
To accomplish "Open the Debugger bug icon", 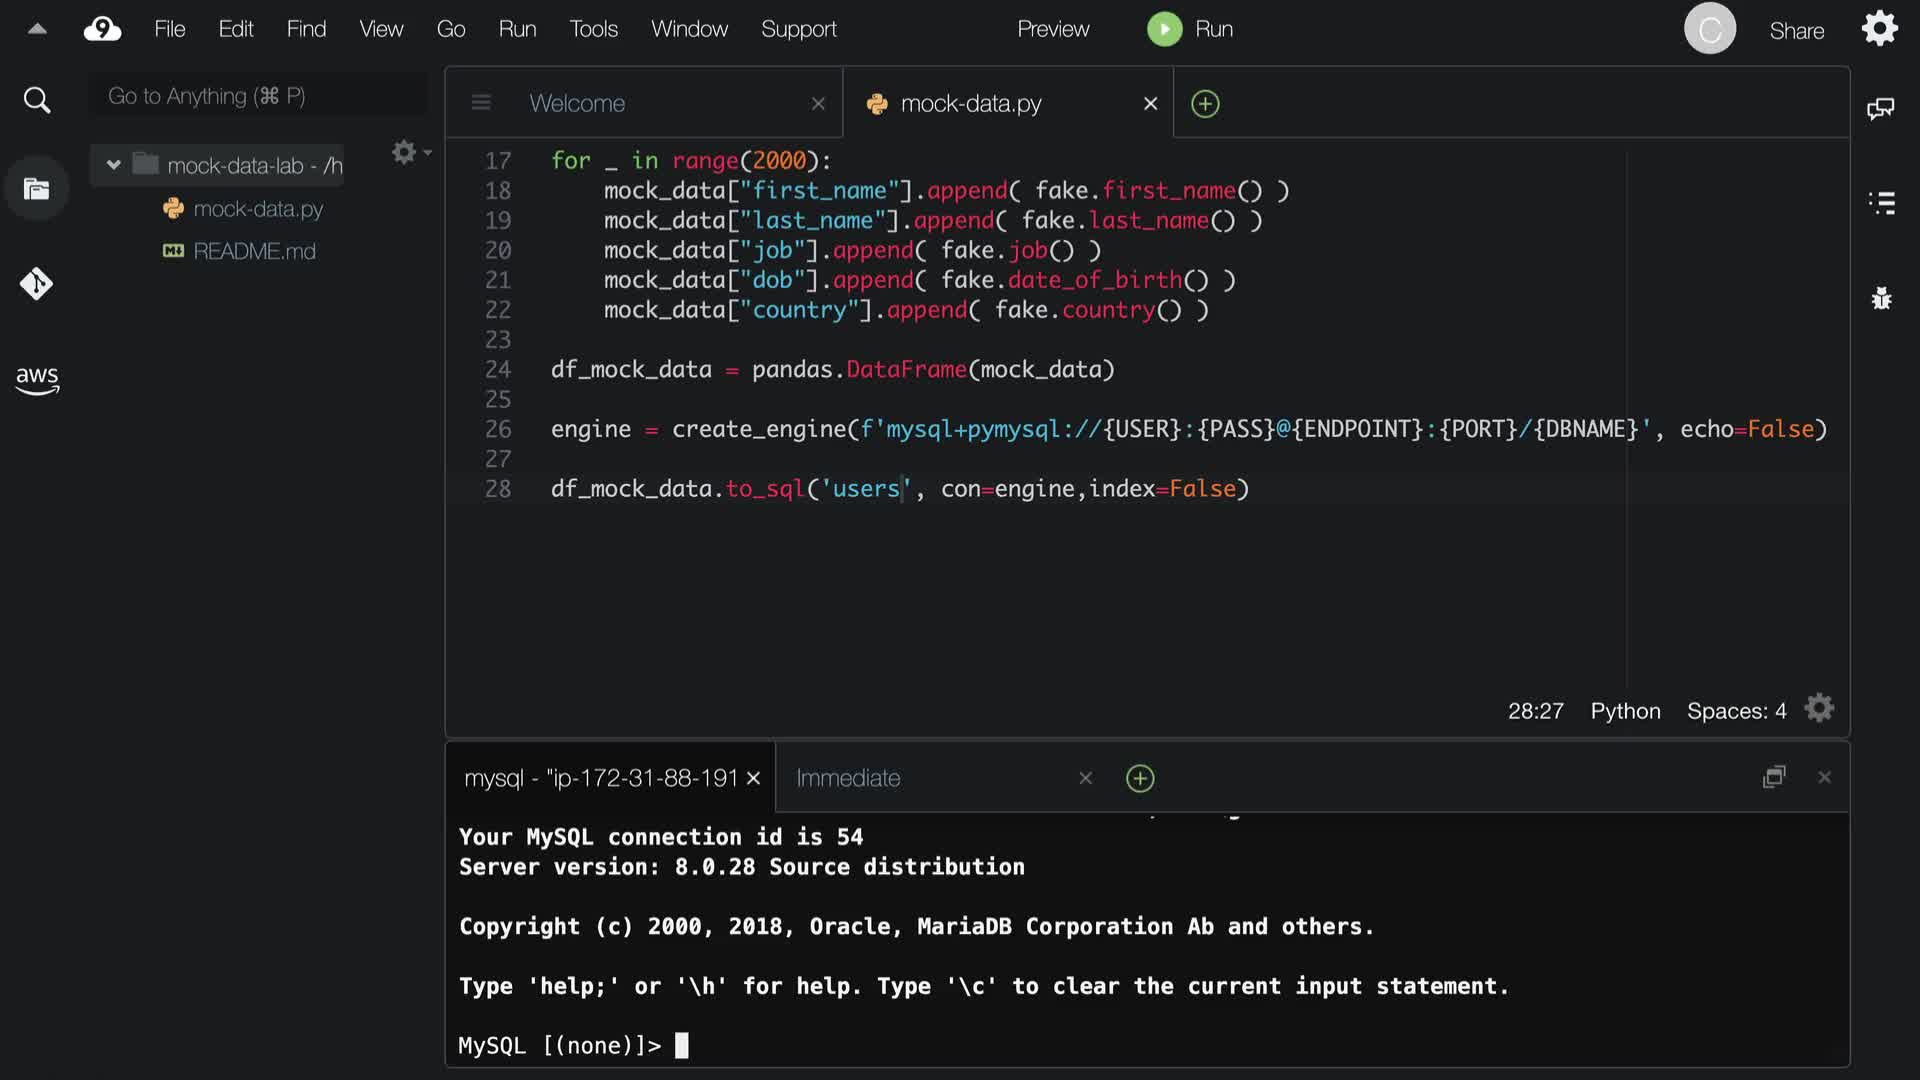I will (x=1881, y=298).
